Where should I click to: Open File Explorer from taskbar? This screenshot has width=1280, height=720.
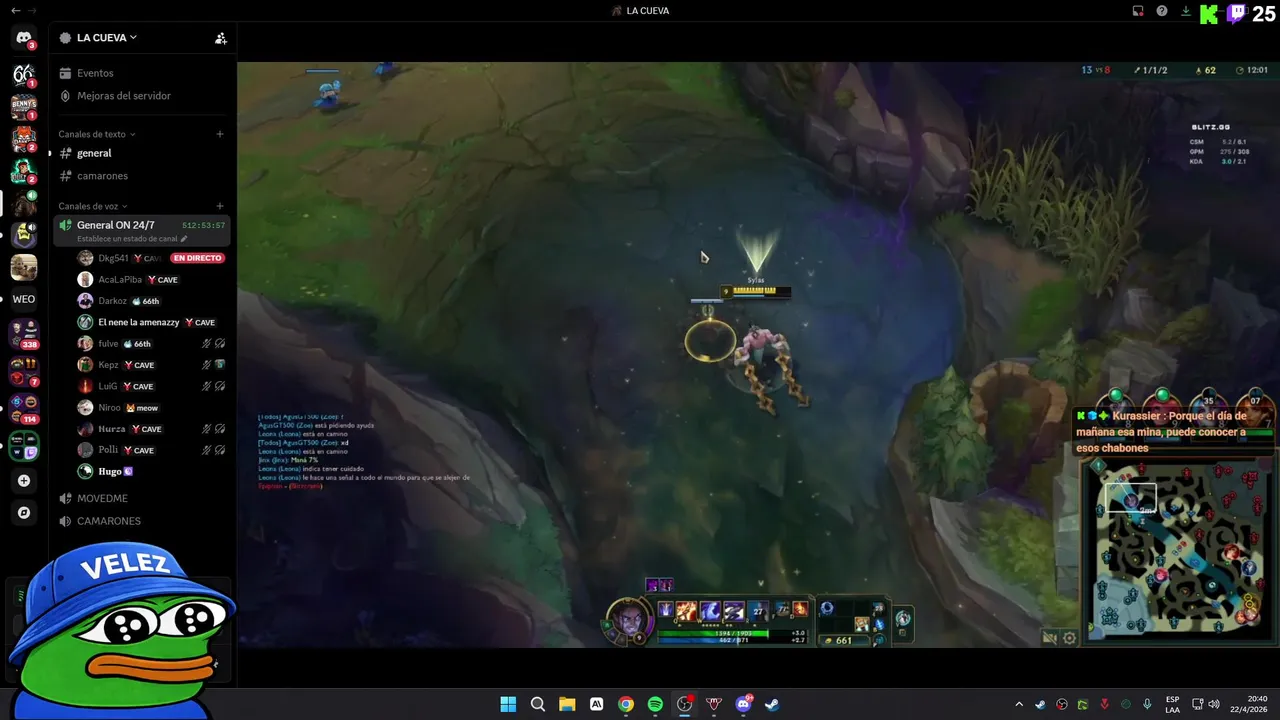pyautogui.click(x=567, y=704)
